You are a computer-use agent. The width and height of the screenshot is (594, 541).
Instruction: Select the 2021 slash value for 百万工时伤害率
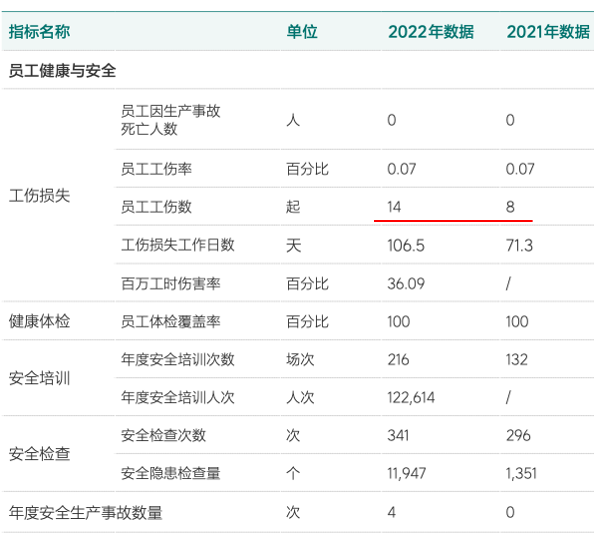click(508, 283)
